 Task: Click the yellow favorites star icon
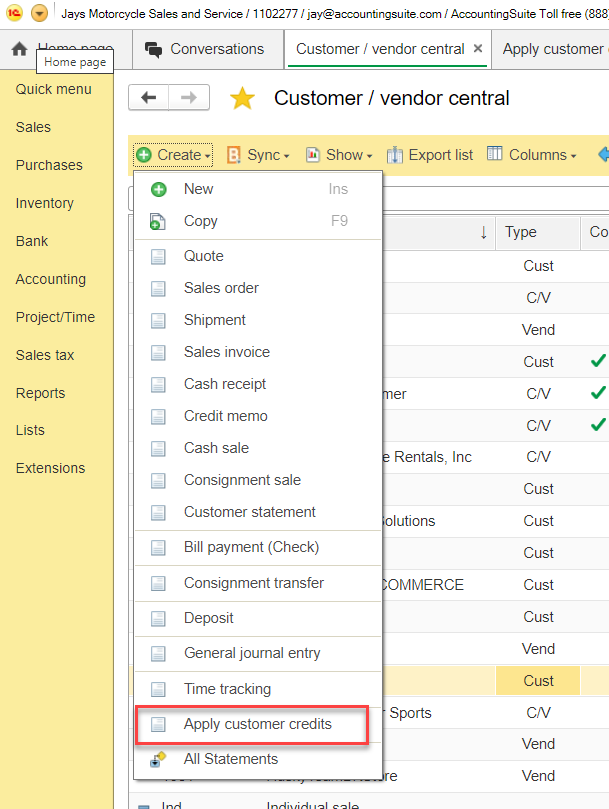pyautogui.click(x=242, y=98)
